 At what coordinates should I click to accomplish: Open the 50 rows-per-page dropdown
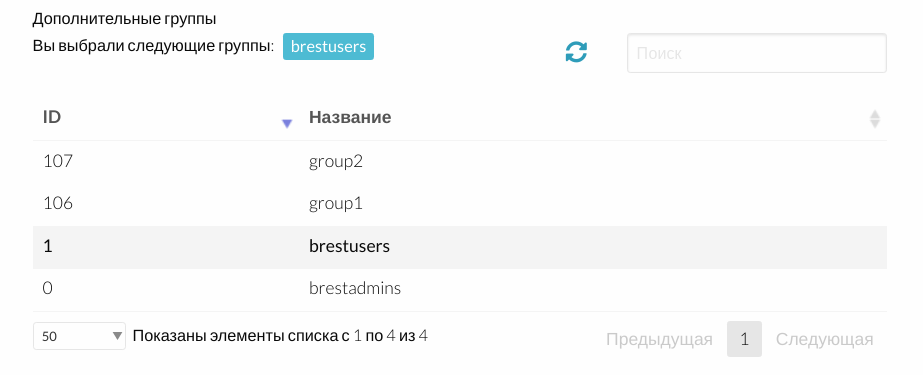79,336
